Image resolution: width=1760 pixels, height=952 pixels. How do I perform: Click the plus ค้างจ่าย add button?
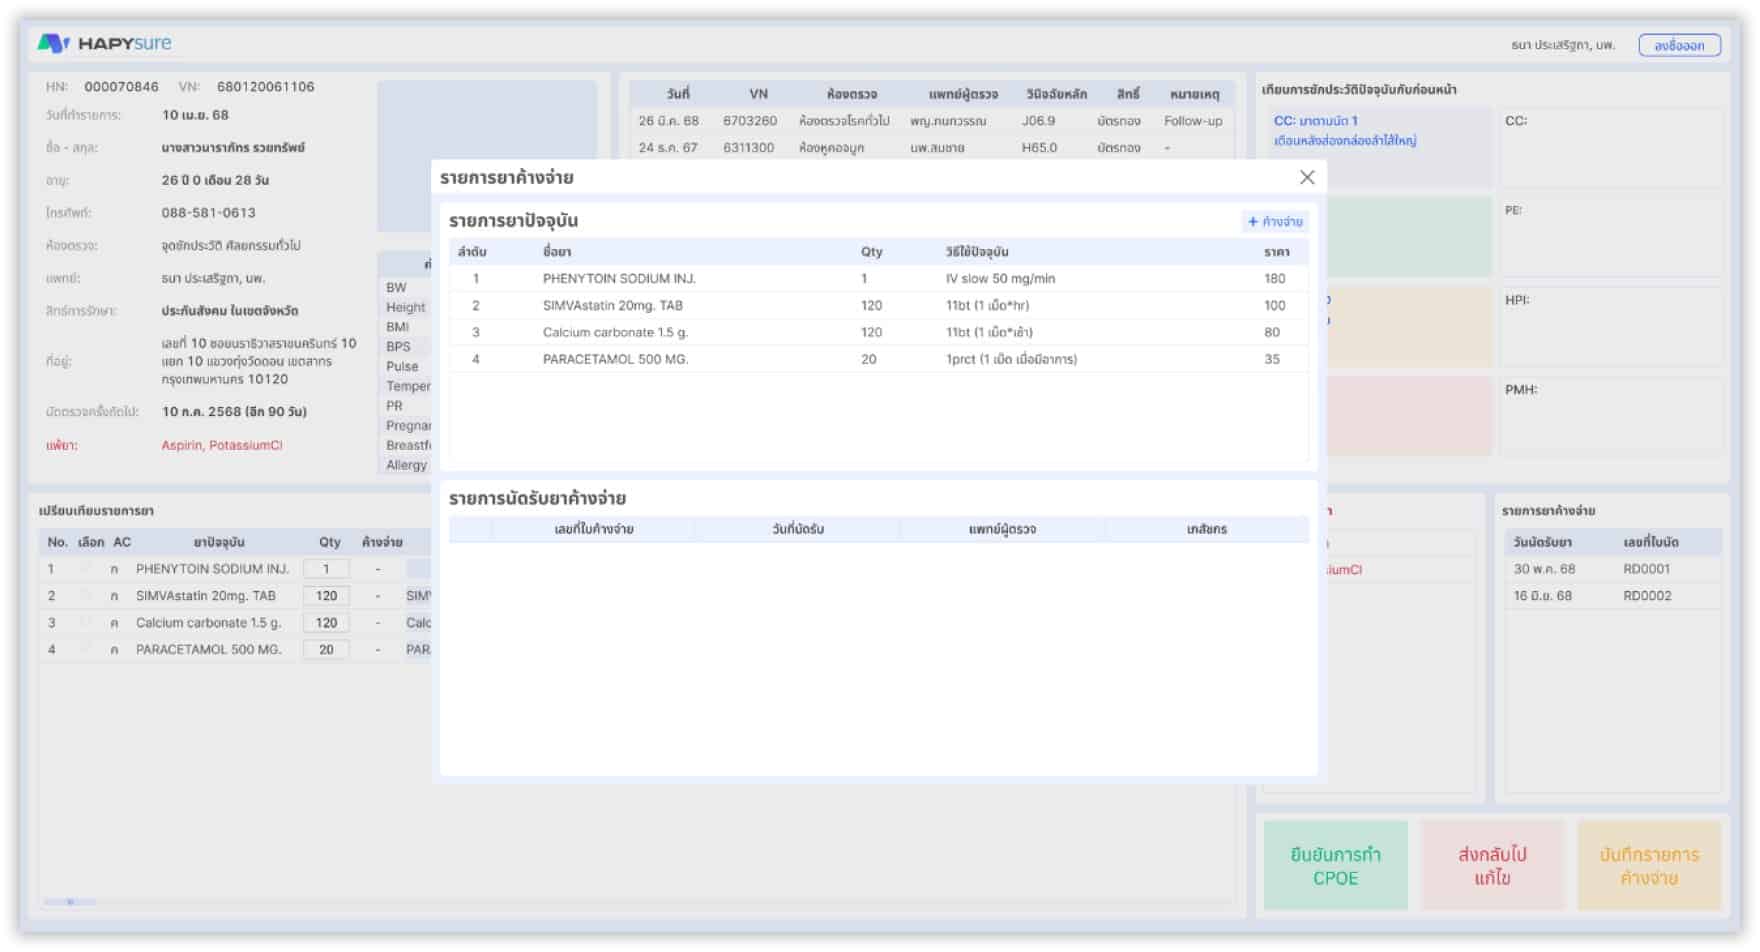[x=1275, y=222]
